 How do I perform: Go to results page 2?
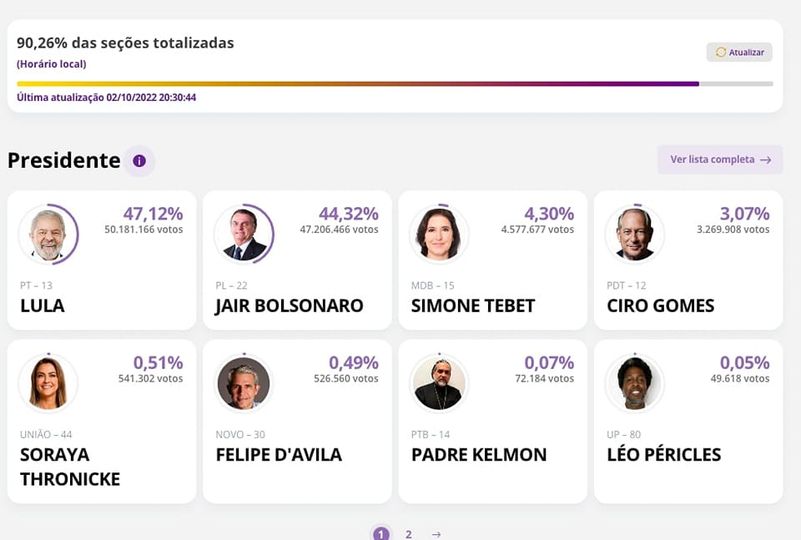tap(409, 534)
